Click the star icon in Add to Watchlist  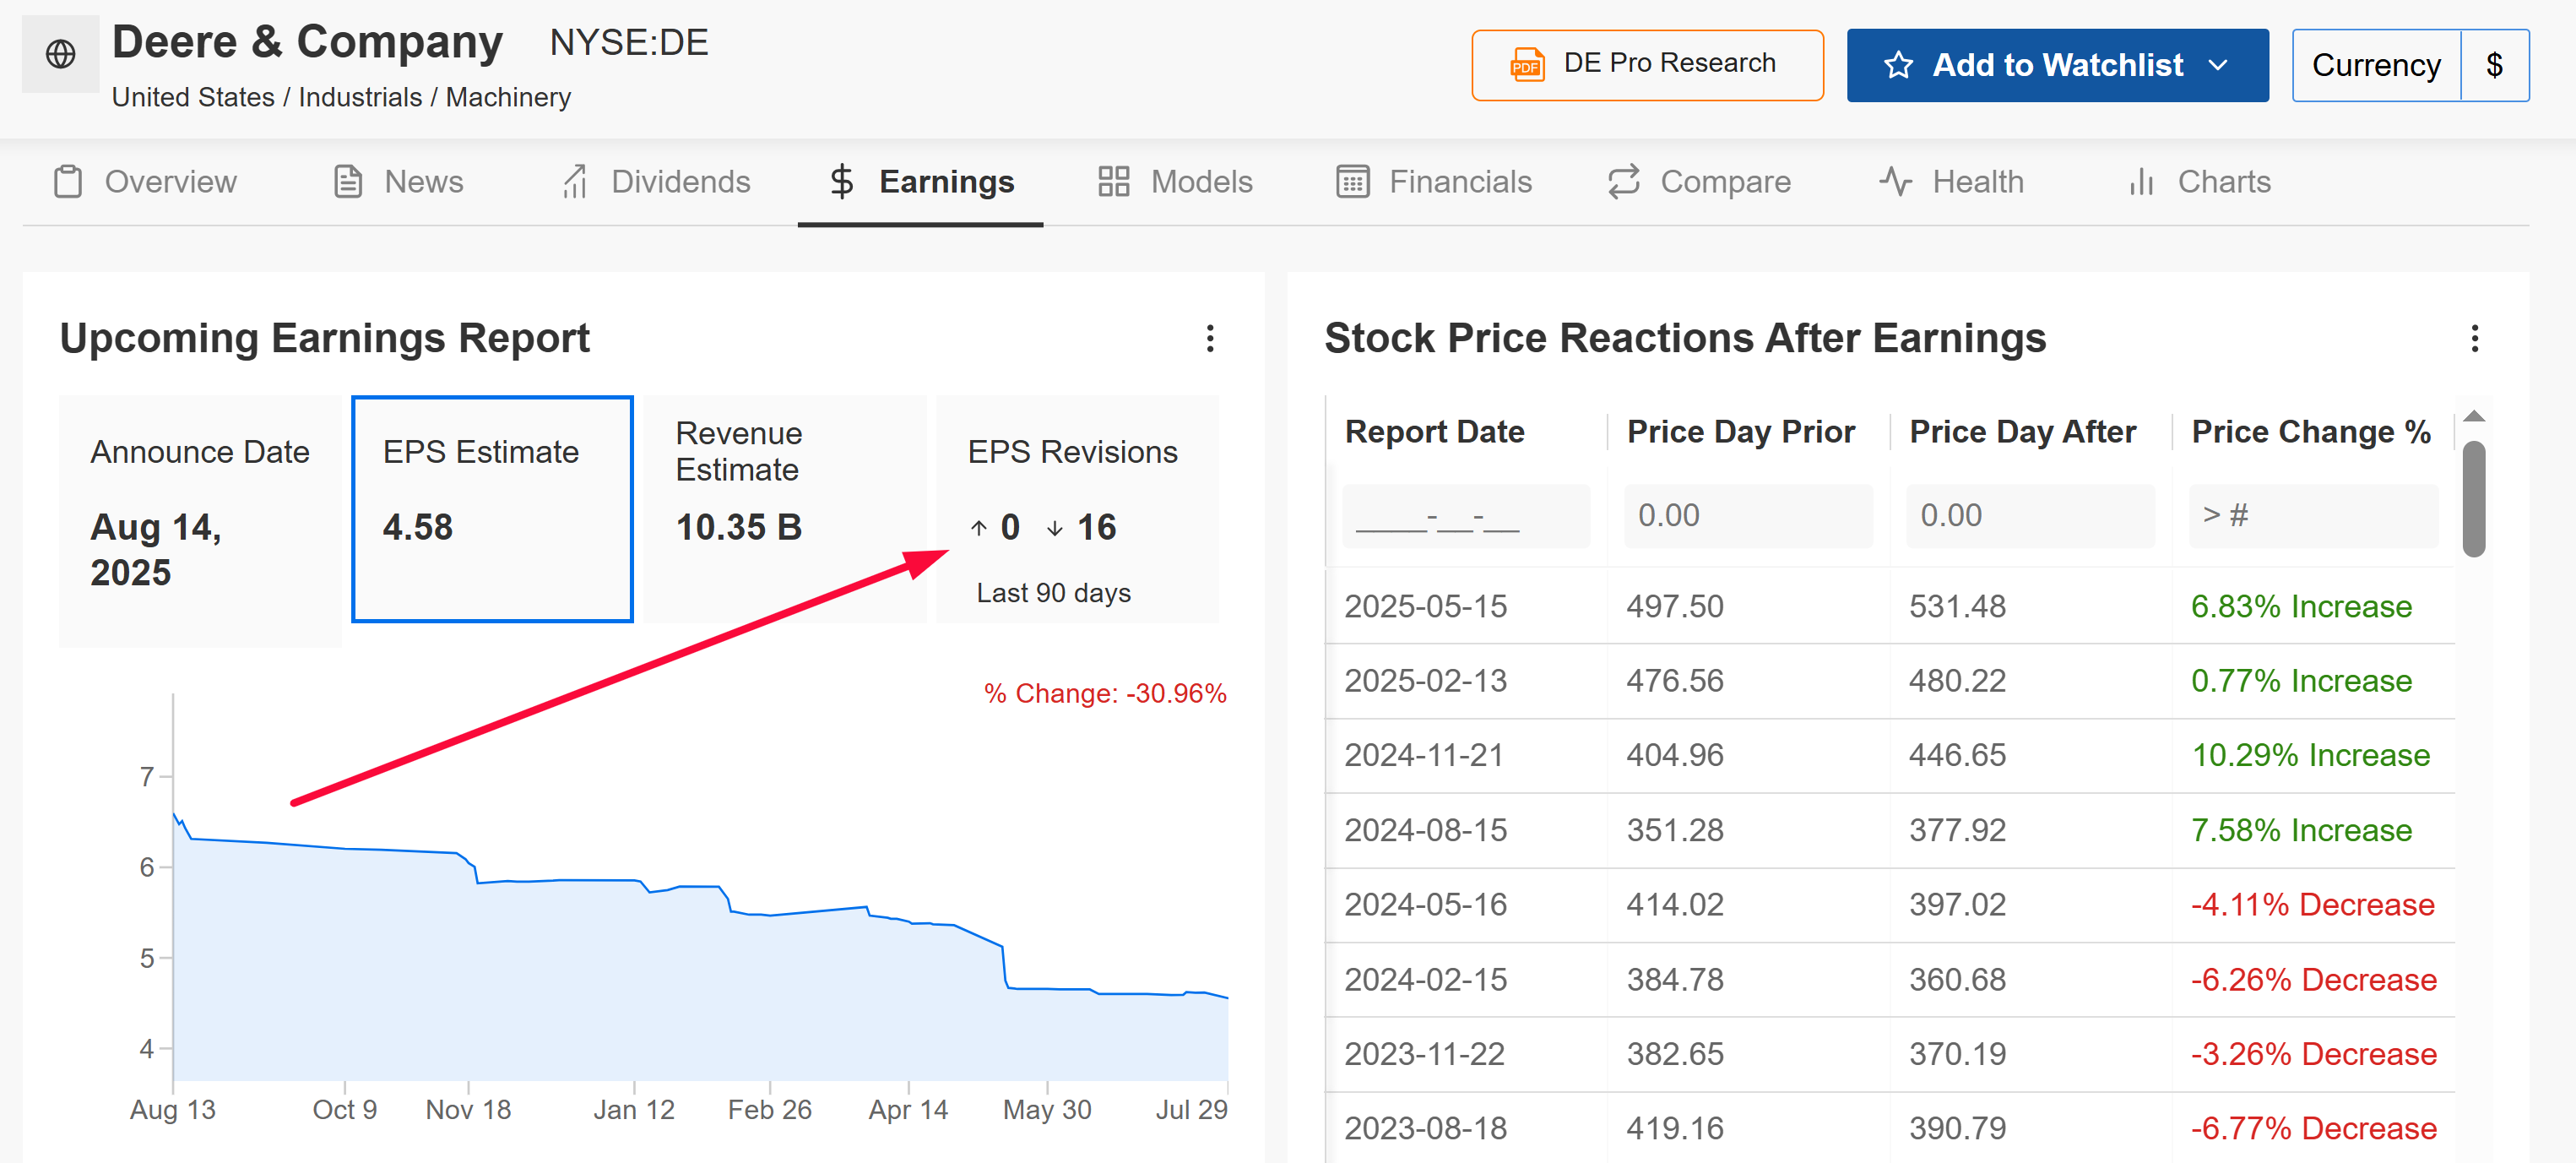pyautogui.click(x=1898, y=66)
